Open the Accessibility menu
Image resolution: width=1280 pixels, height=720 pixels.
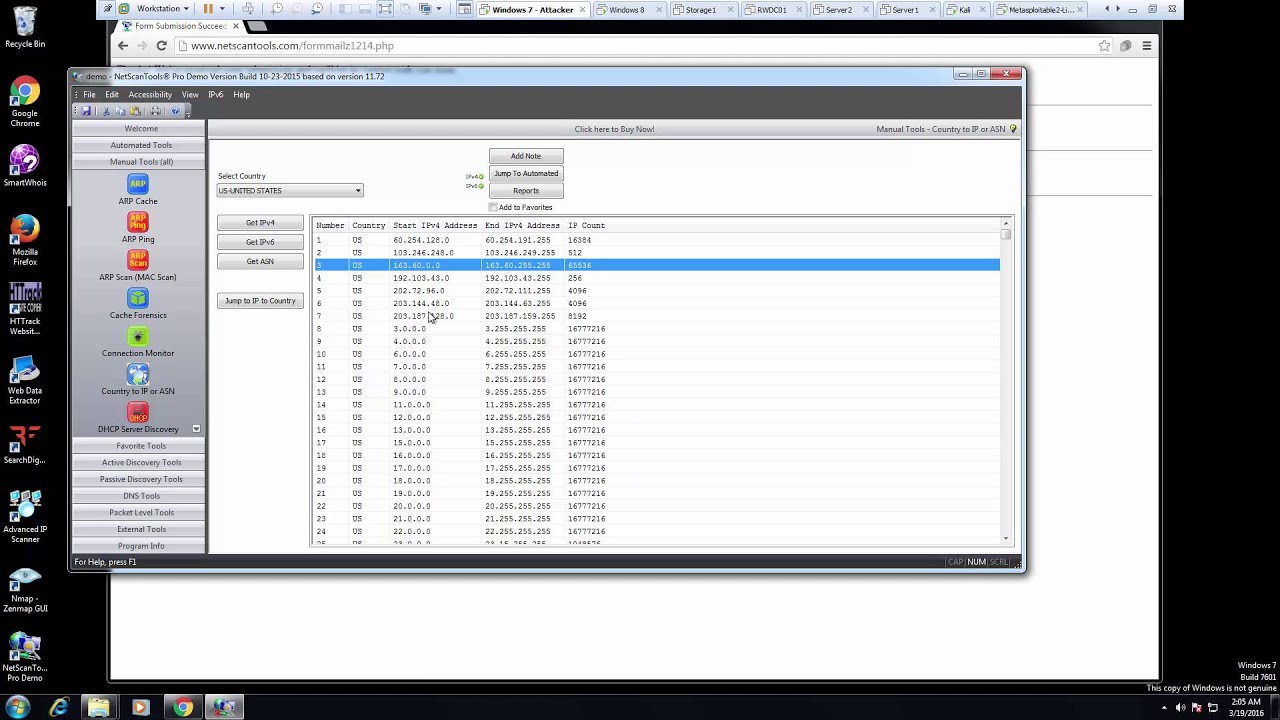(150, 94)
